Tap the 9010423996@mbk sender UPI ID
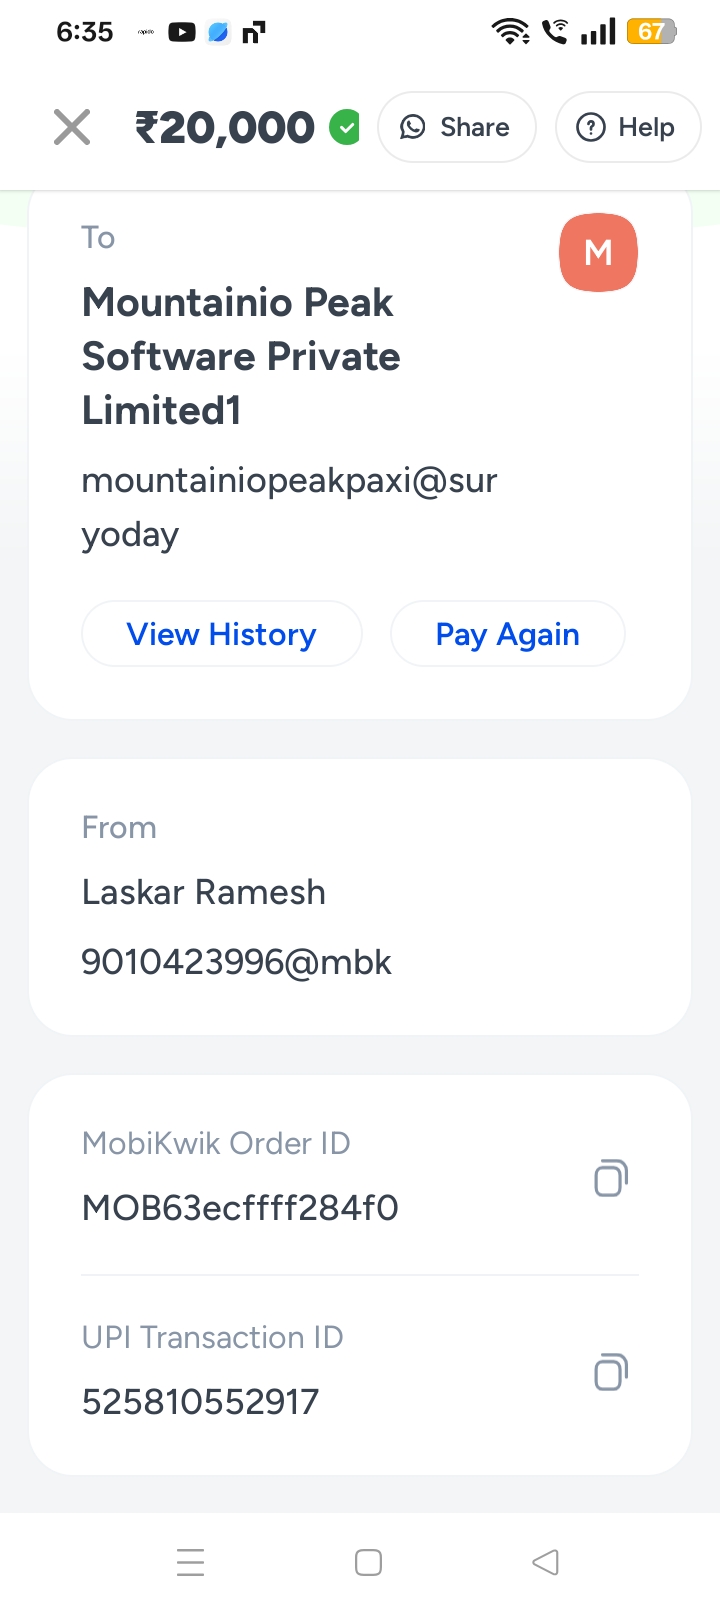Screen dimensions: 720x1612 point(236,962)
